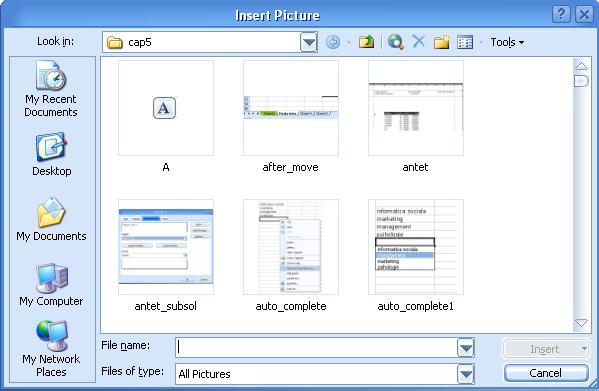The height and width of the screenshot is (391, 599).
Task: Expand the Look in folder dropdown
Action: coord(309,42)
